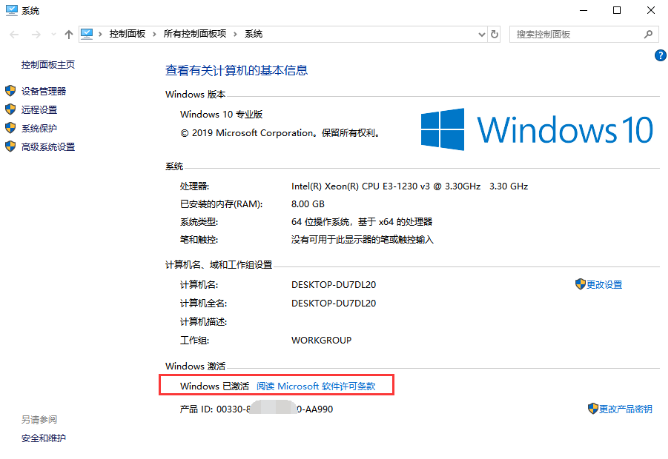Click the search magnifier icon
Screen dimensions: 668x459
[649, 34]
